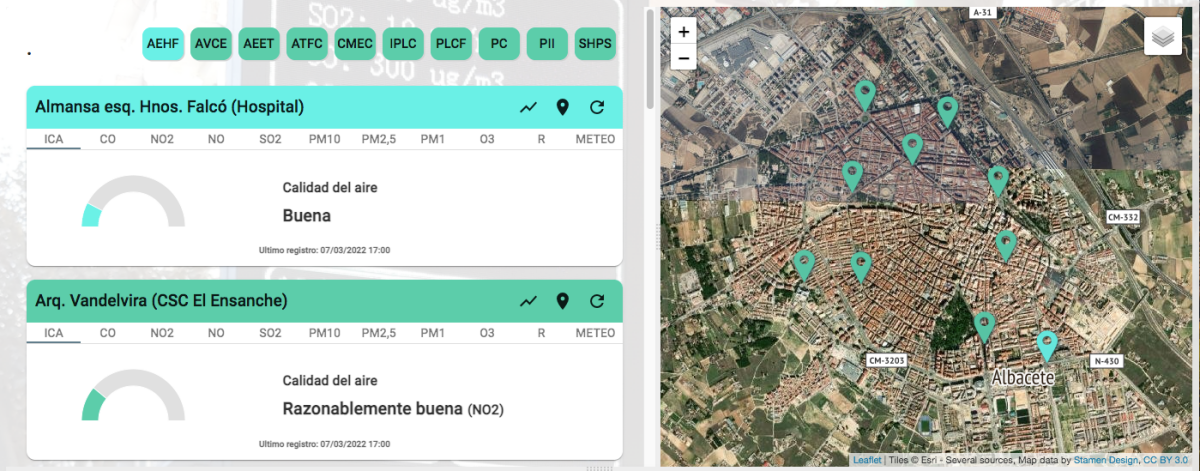Screen dimensions: 1200x471
Task: Select the IPLC station button
Action: [403, 44]
